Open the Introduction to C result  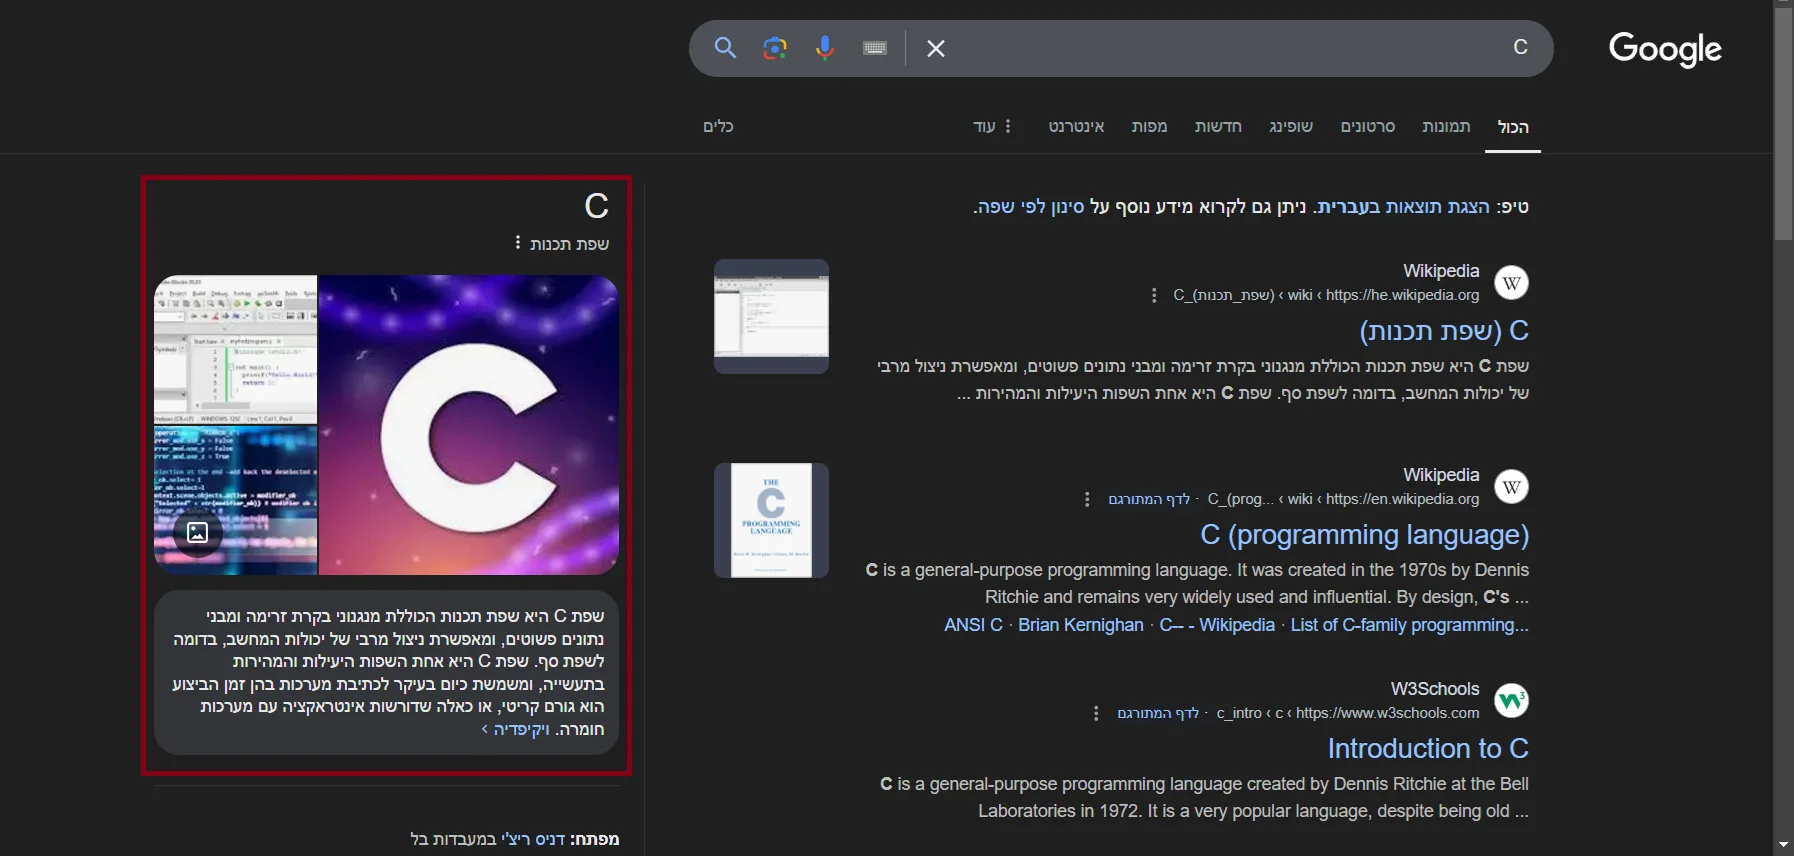[x=1428, y=749]
